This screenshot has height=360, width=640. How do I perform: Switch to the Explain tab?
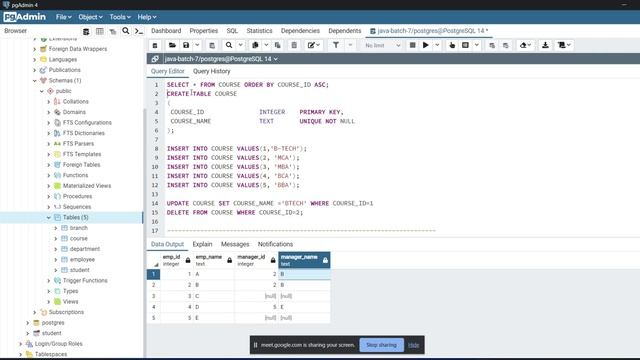point(202,244)
